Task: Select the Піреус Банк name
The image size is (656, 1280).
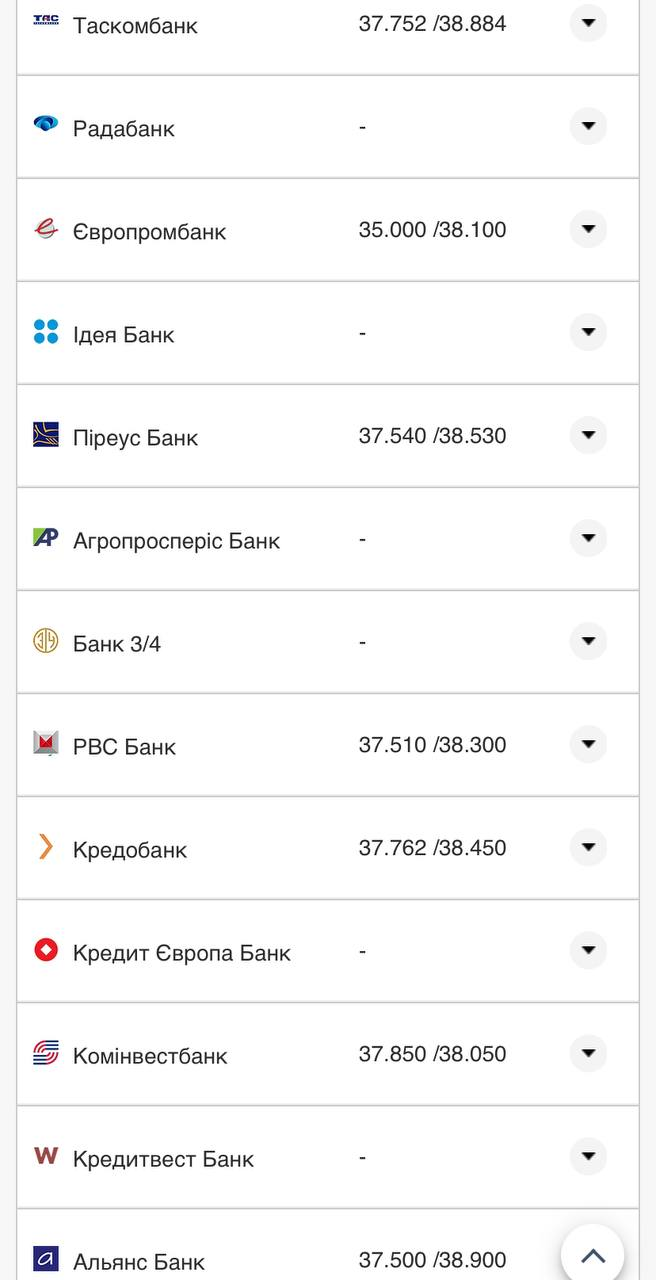Action: tap(135, 438)
